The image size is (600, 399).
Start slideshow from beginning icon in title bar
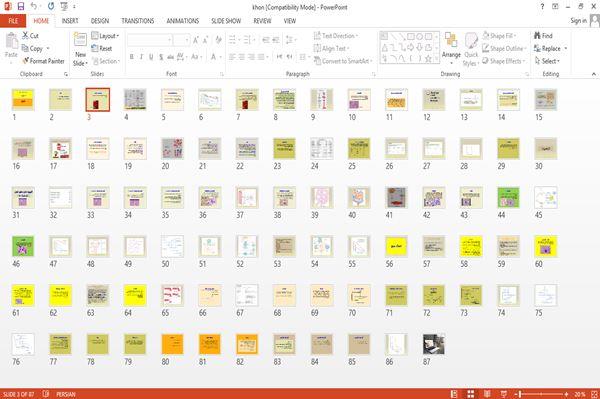point(64,6)
